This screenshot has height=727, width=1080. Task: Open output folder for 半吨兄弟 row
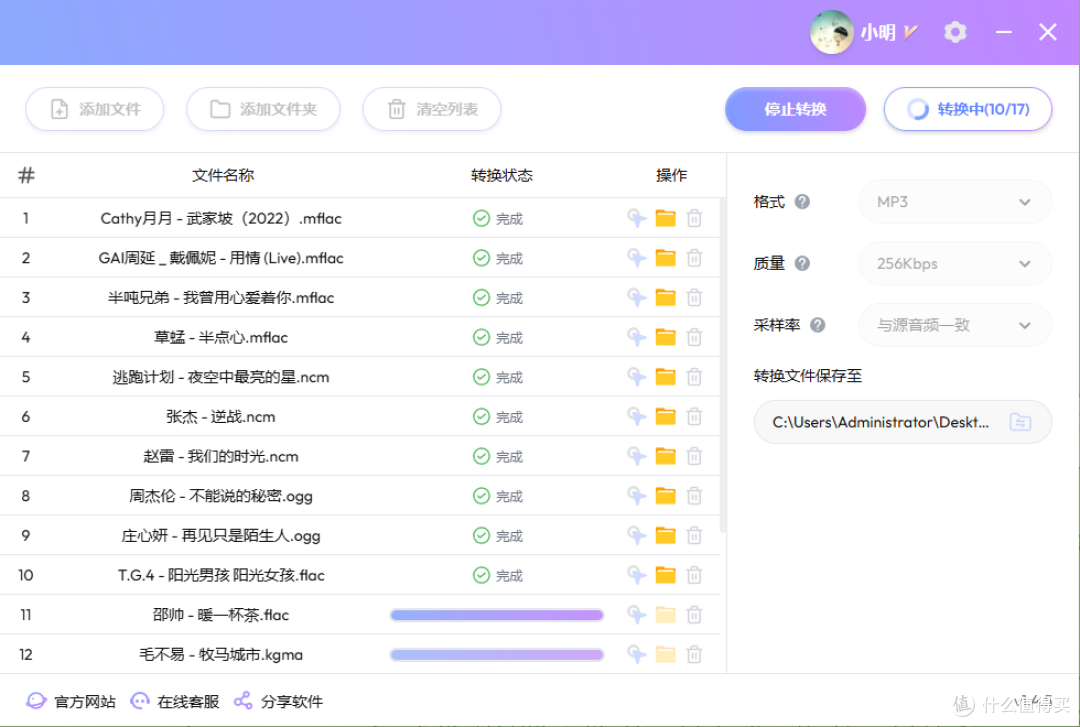click(x=665, y=298)
